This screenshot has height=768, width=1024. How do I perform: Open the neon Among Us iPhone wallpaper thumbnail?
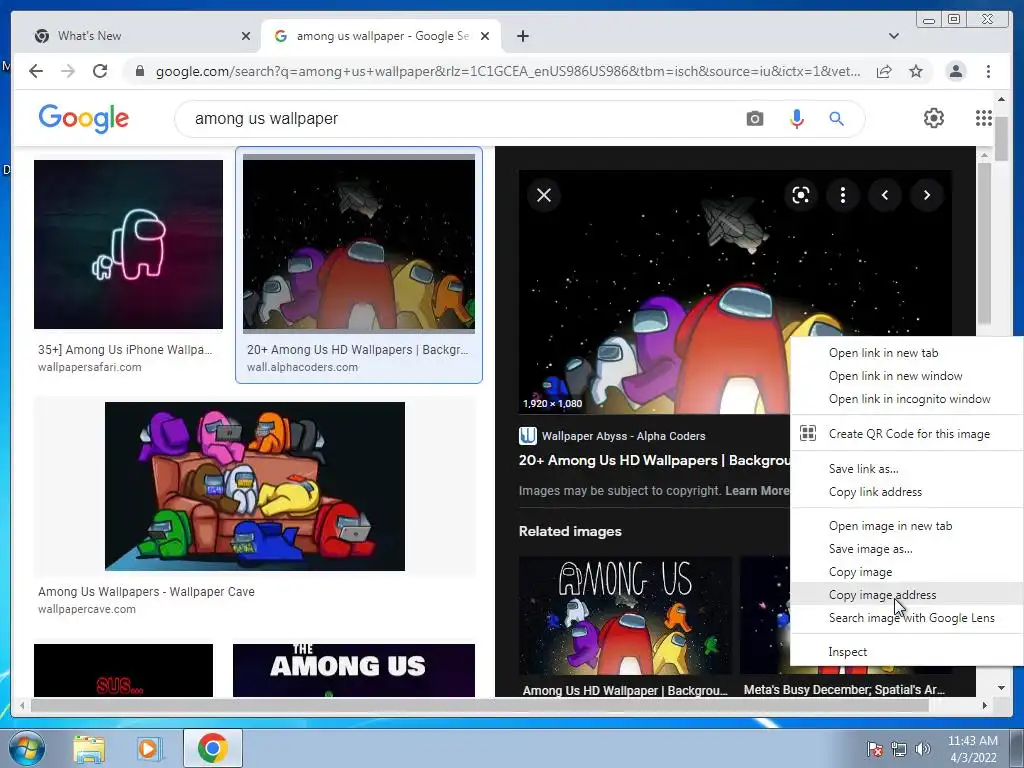(x=128, y=244)
